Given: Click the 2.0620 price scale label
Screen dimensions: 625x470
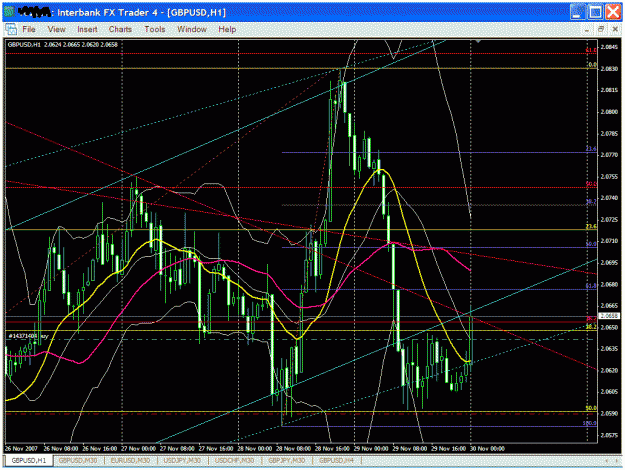Looking at the screenshot, I should click(609, 370).
